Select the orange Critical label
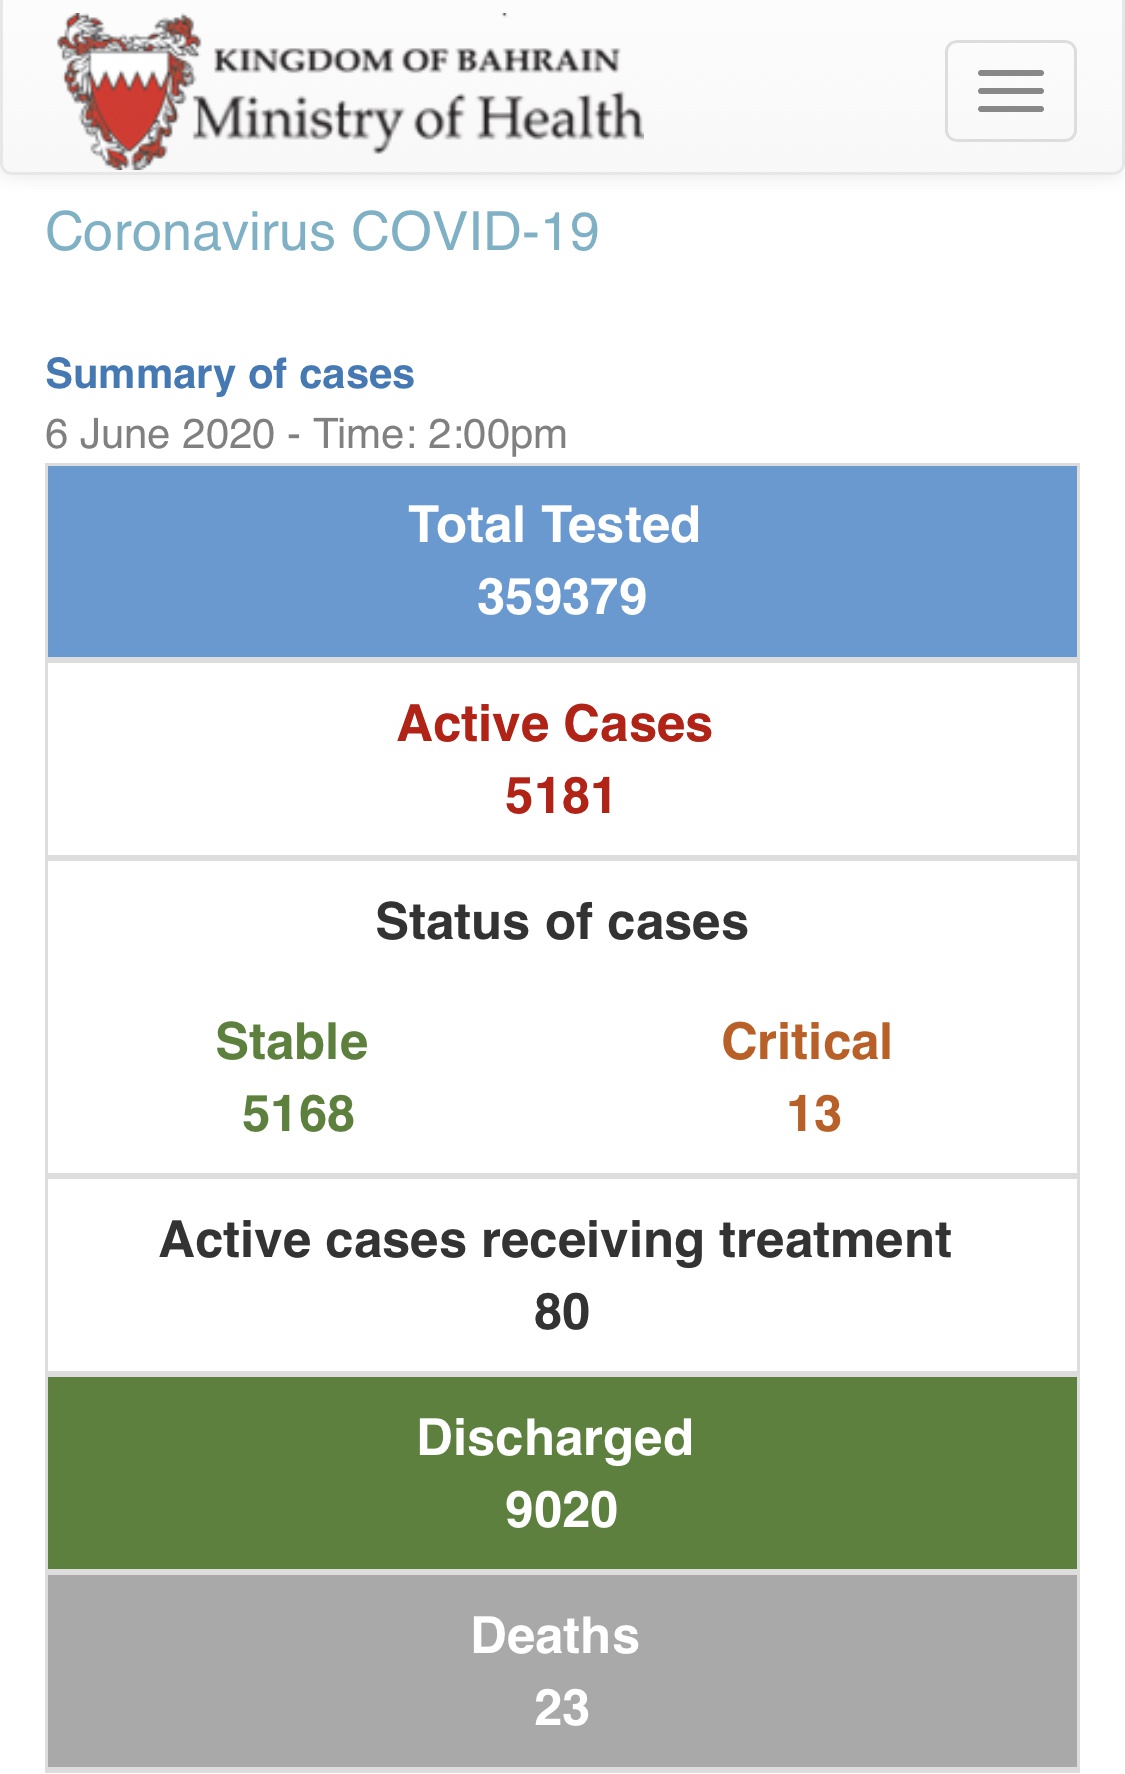The width and height of the screenshot is (1125, 1774). point(807,1041)
